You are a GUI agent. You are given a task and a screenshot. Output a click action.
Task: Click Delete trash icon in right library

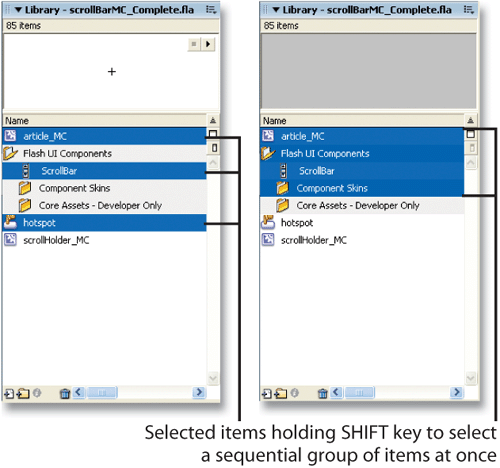[322, 394]
